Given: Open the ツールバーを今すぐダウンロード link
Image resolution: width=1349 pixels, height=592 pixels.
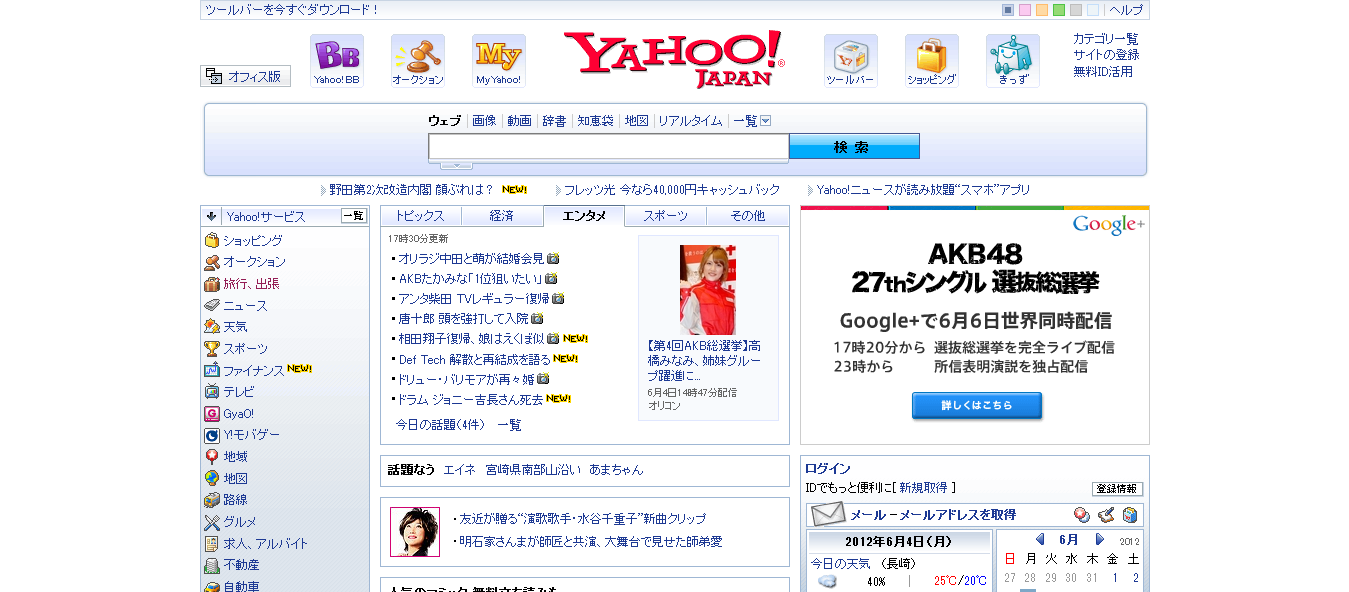Looking at the screenshot, I should pyautogui.click(x=292, y=10).
